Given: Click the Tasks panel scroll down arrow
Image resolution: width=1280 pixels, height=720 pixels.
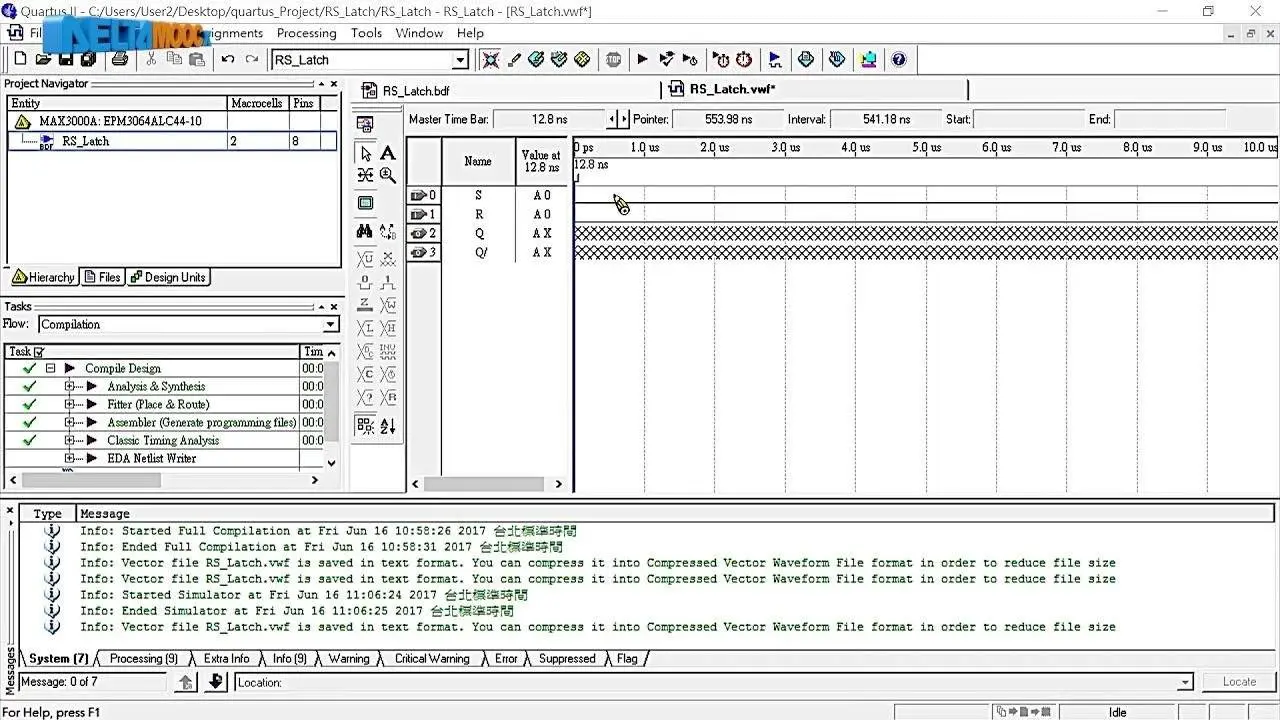Looking at the screenshot, I should click(332, 463).
